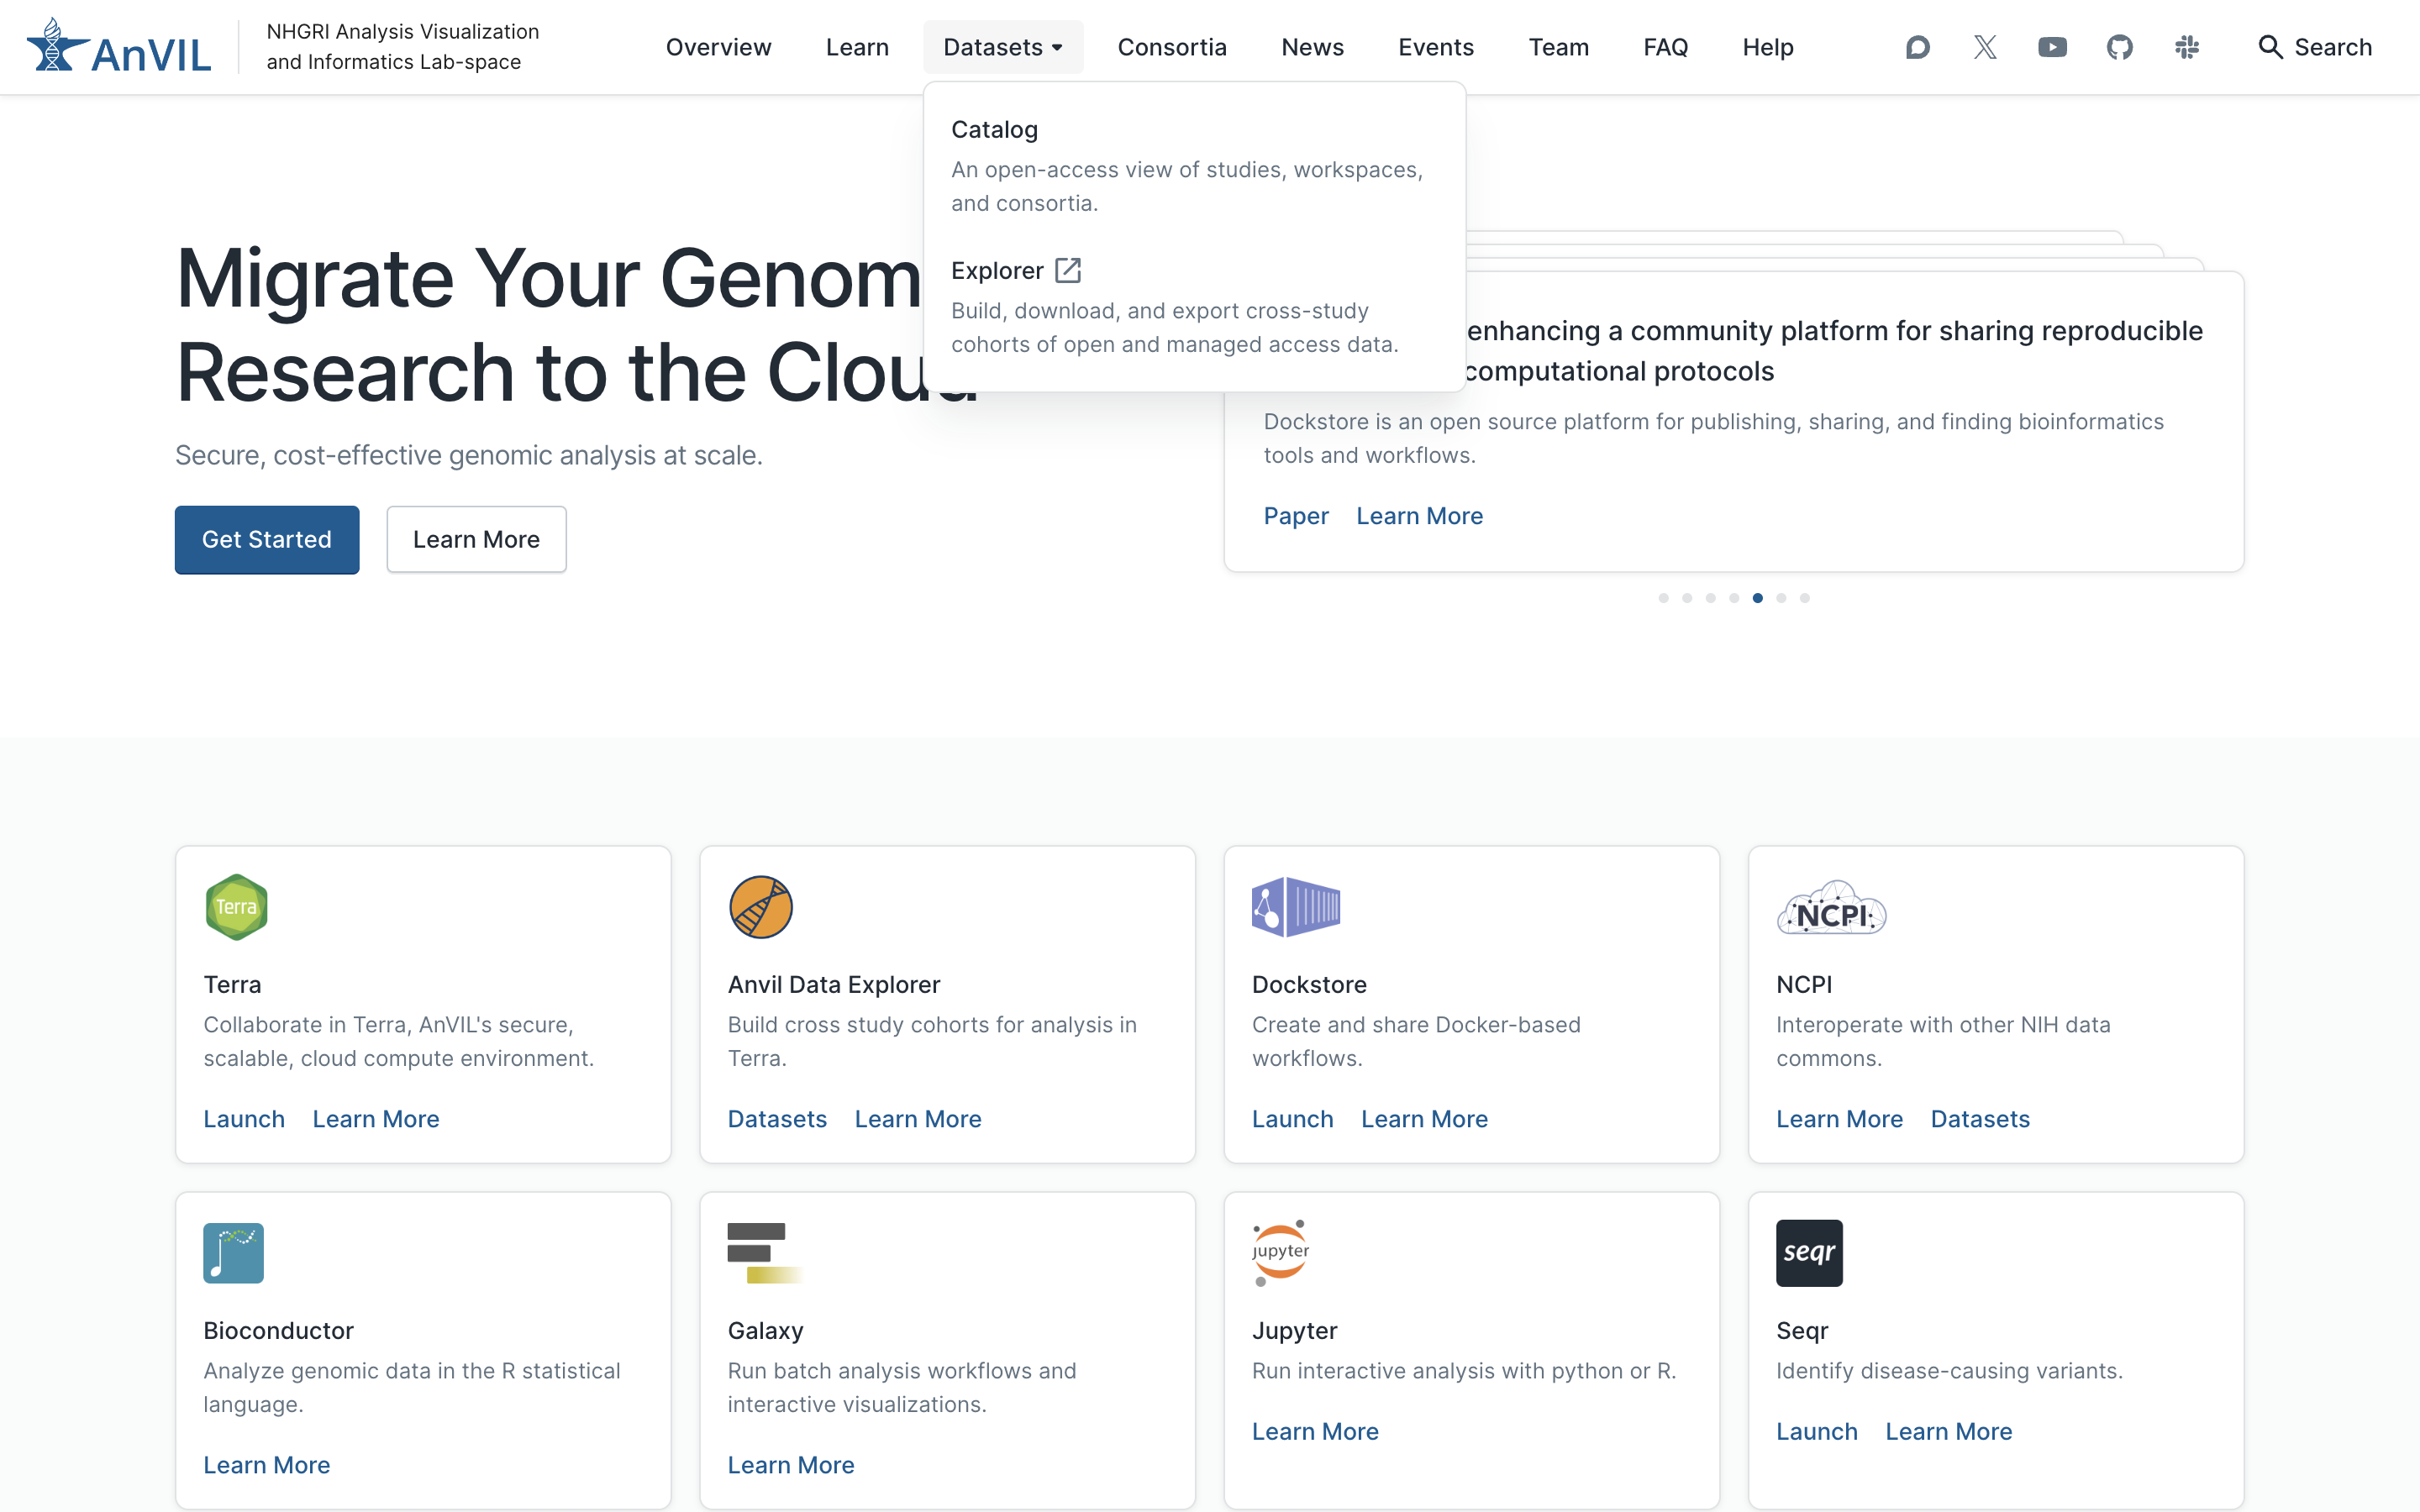Click the Jupyter application icon
Screen dimensions: 2420x1512
(x=1281, y=1251)
